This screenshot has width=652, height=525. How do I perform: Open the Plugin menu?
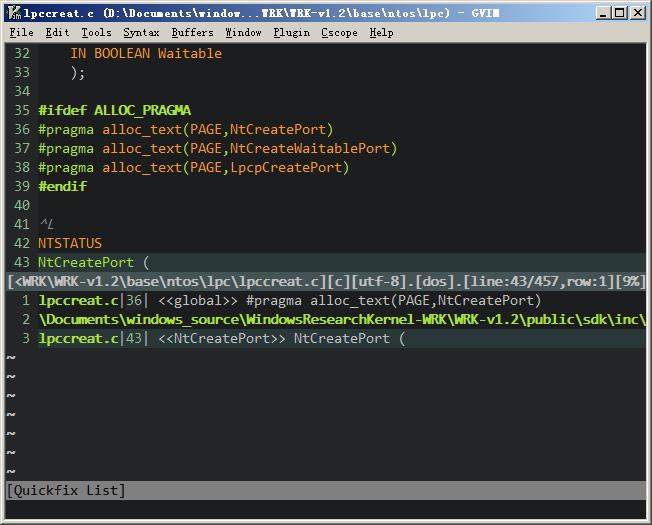pos(291,32)
